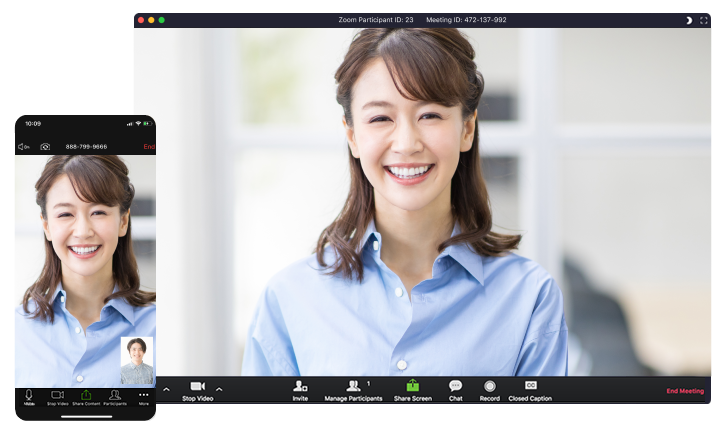724x436 pixels.
Task: Expand audio options arrow at toolbar left
Action: pyautogui.click(x=166, y=388)
